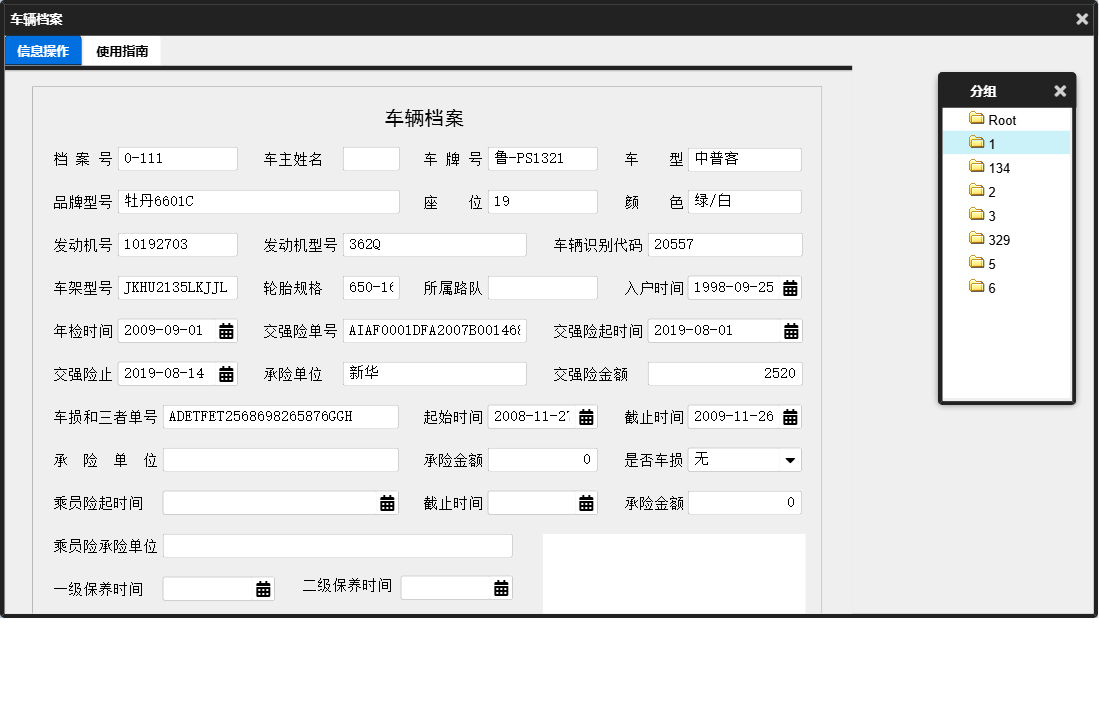Select the 信息操作 tab
This screenshot has height=702, width=1099.
point(42,49)
